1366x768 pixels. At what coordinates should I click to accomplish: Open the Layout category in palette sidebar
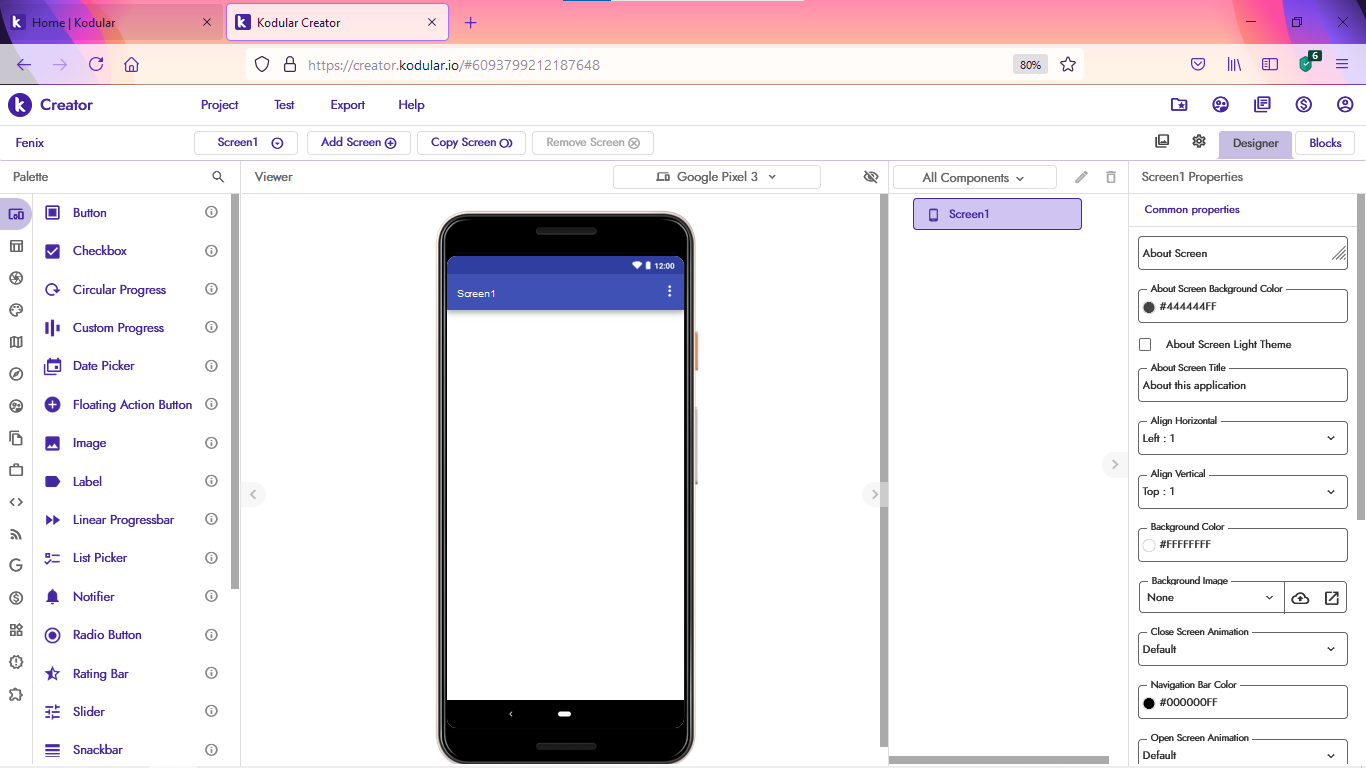click(16, 246)
